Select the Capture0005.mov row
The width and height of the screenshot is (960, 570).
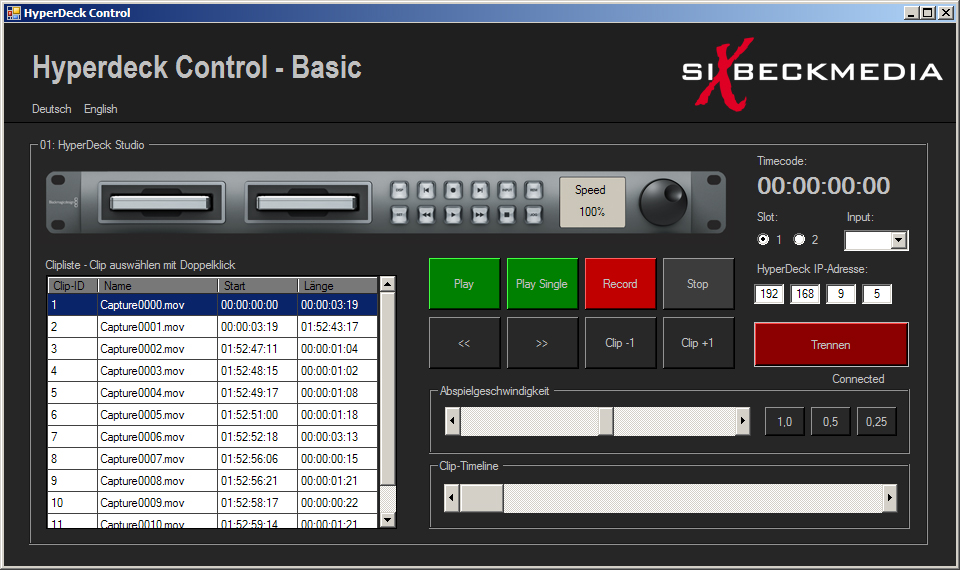(x=212, y=415)
